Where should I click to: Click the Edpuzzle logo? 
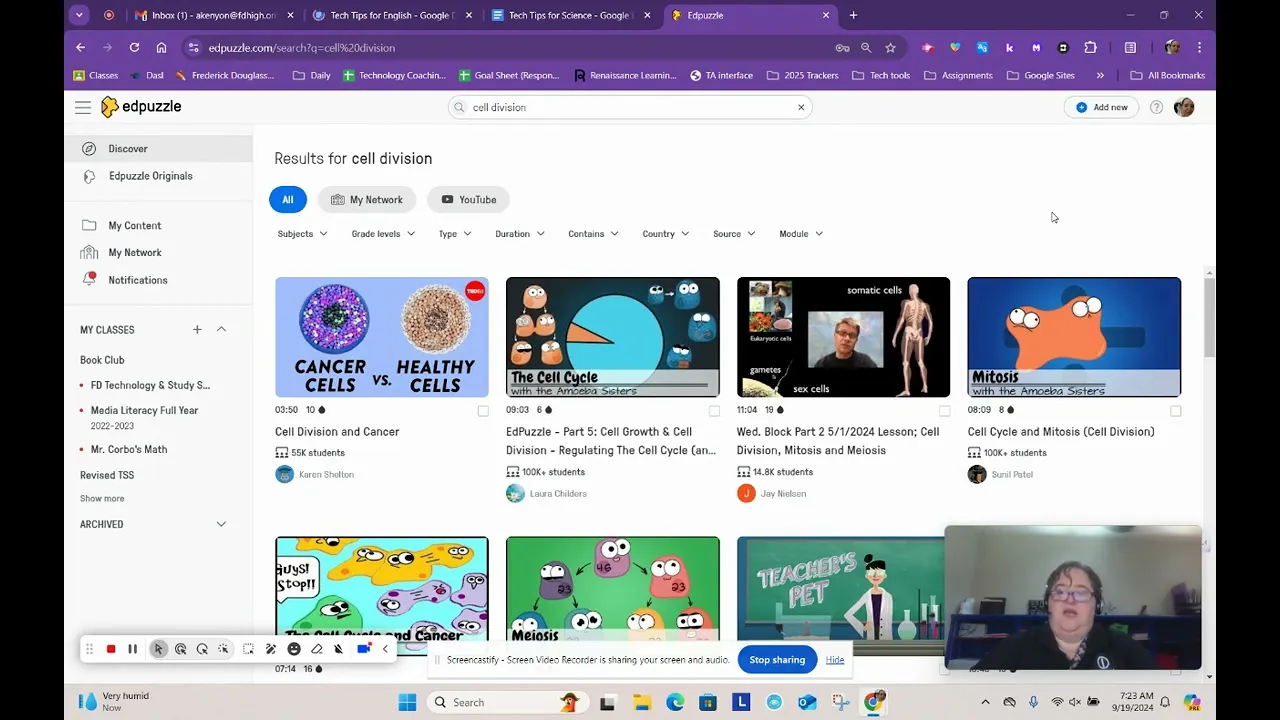coord(141,107)
